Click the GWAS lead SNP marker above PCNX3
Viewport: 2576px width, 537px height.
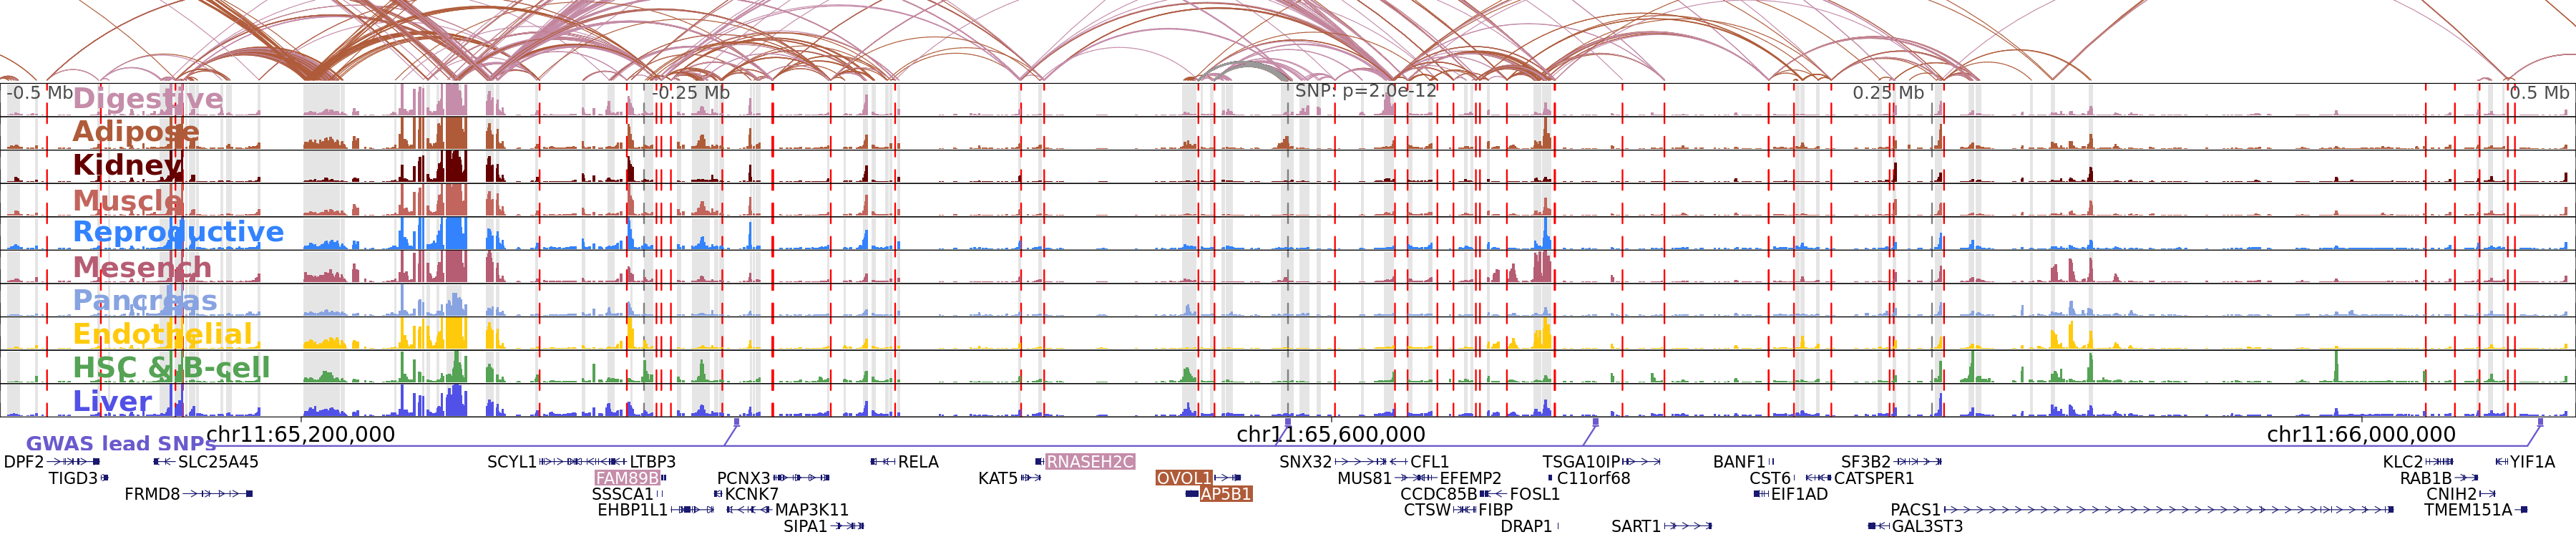737,423
